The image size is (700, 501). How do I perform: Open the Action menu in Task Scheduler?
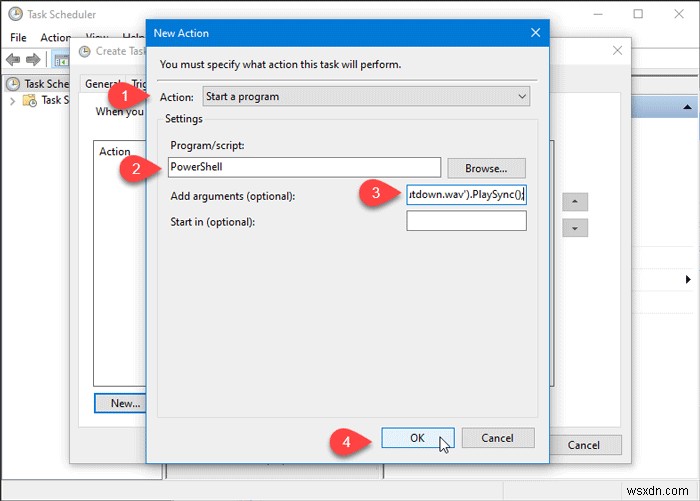[x=55, y=38]
